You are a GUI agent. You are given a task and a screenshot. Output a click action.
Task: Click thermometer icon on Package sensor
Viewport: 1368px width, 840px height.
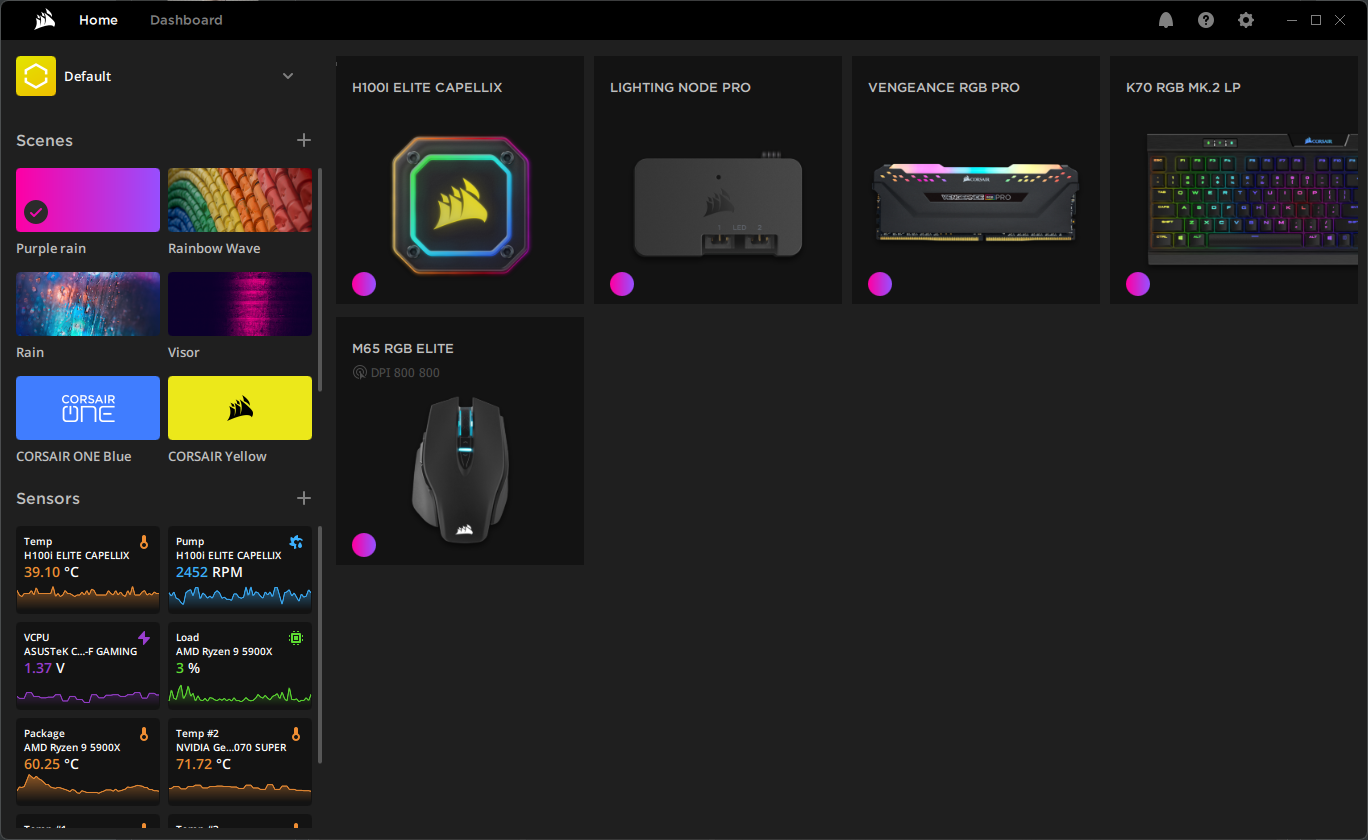click(144, 734)
